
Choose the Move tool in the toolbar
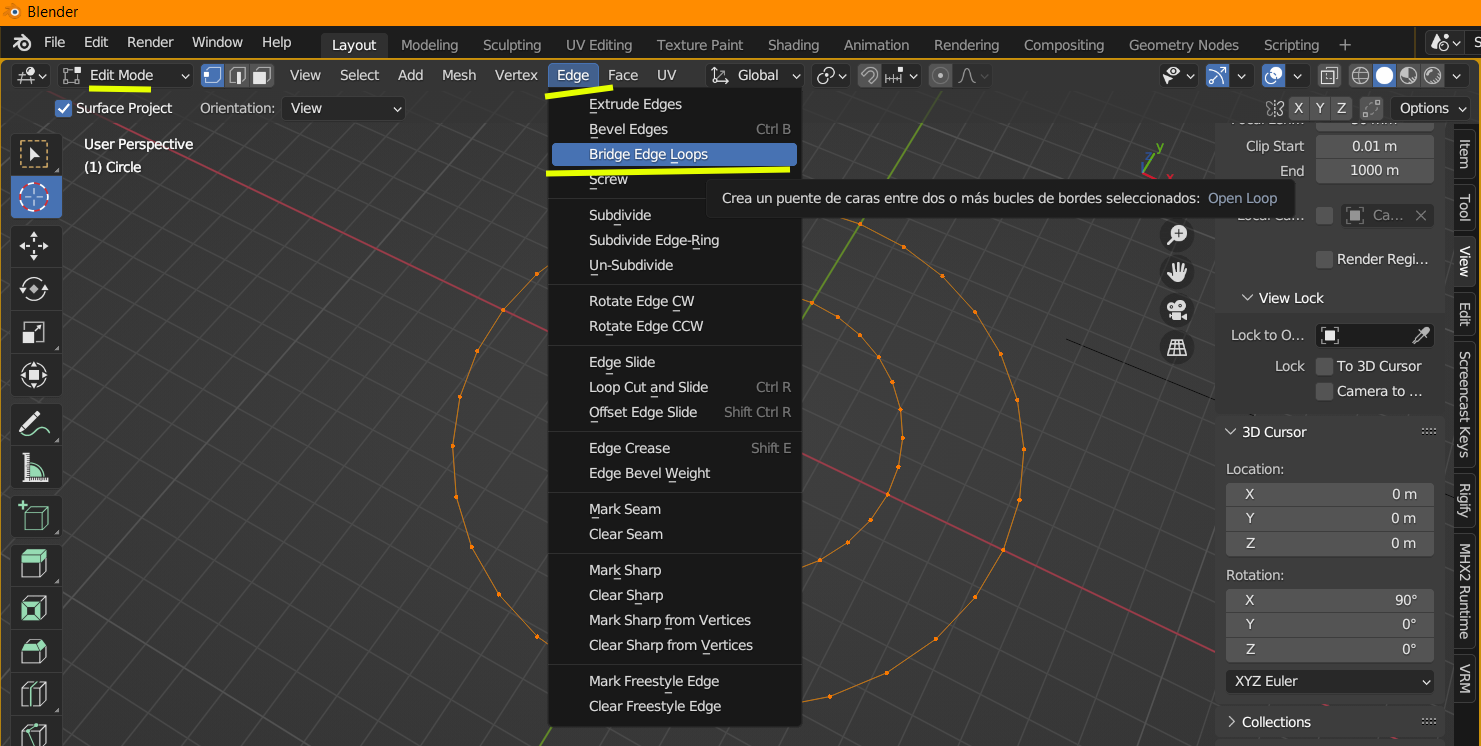[34, 246]
